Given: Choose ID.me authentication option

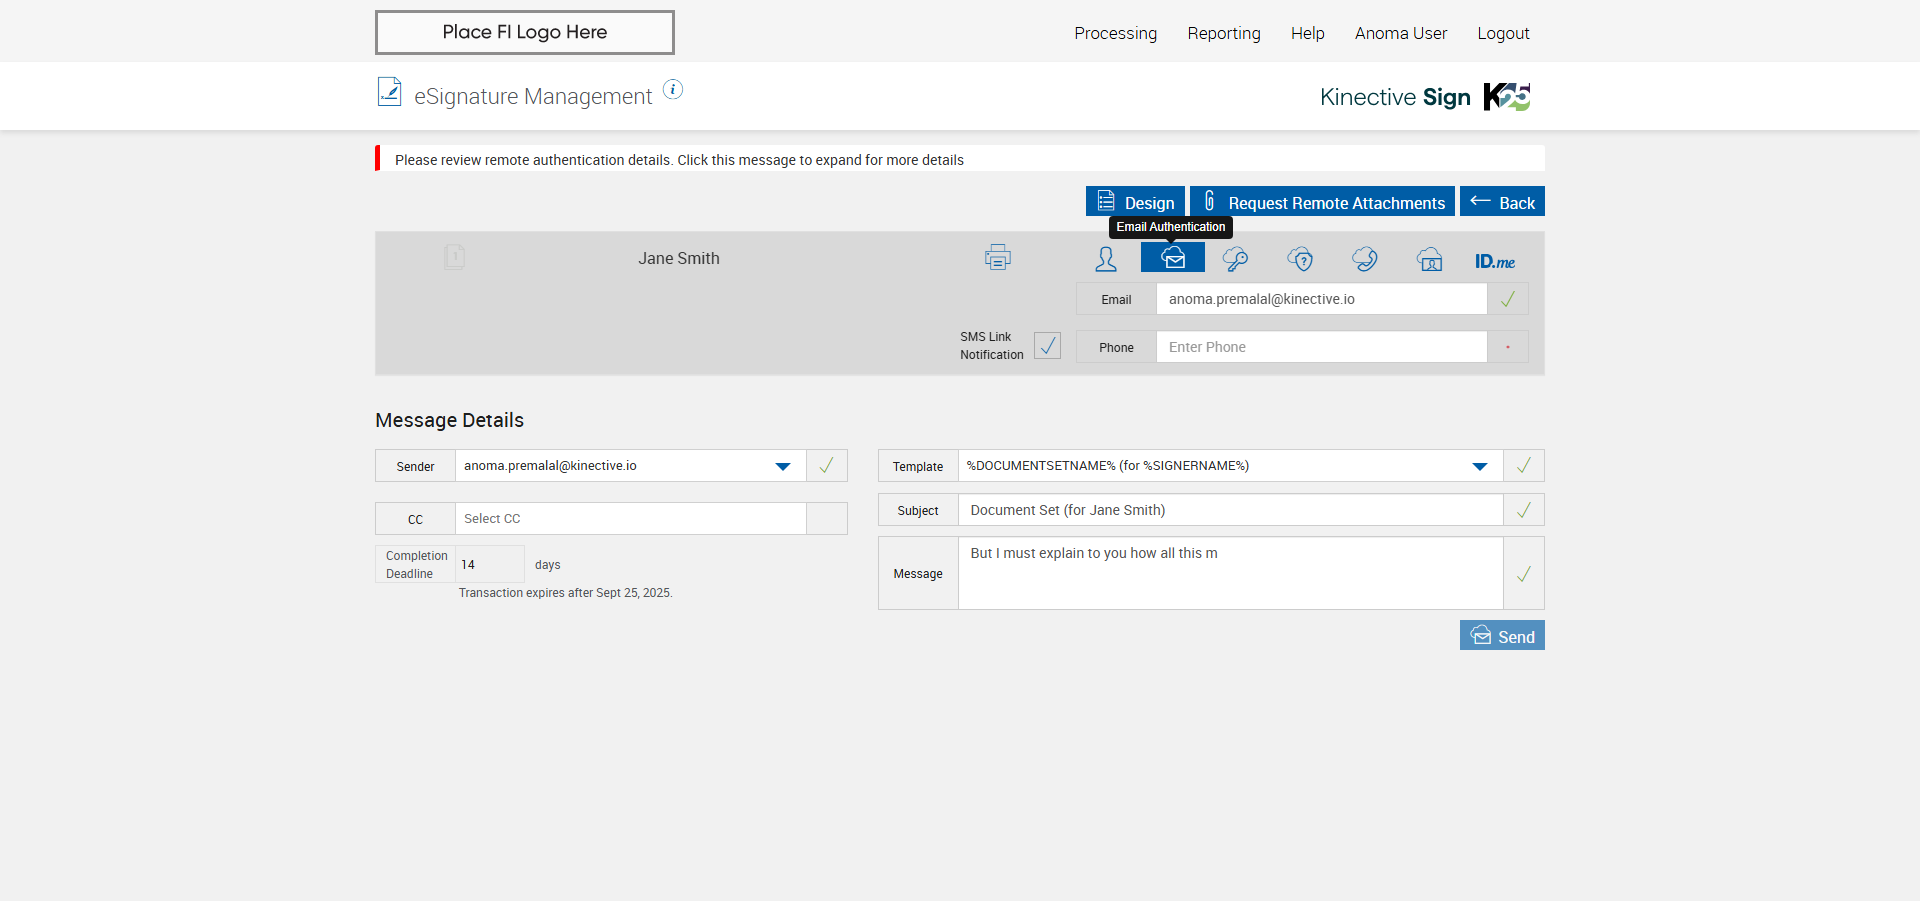Looking at the screenshot, I should pyautogui.click(x=1494, y=261).
